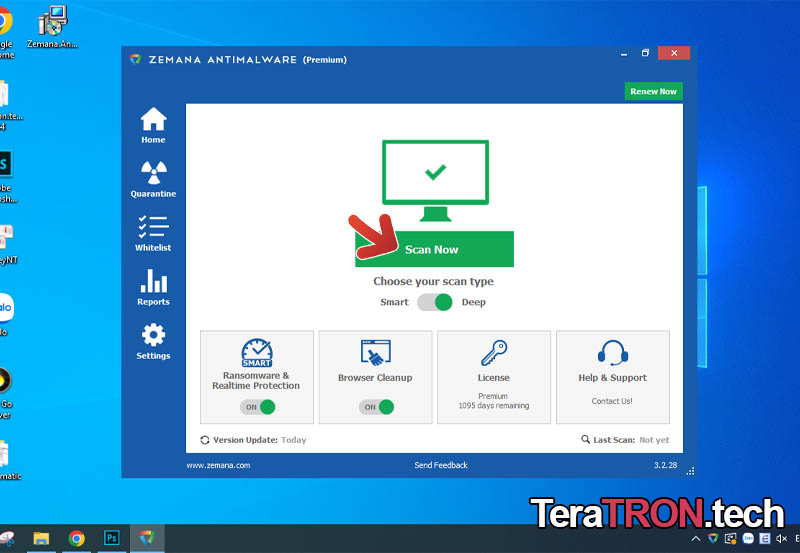Restore down the Zemana window
The width and height of the screenshot is (800, 553).
(x=645, y=53)
